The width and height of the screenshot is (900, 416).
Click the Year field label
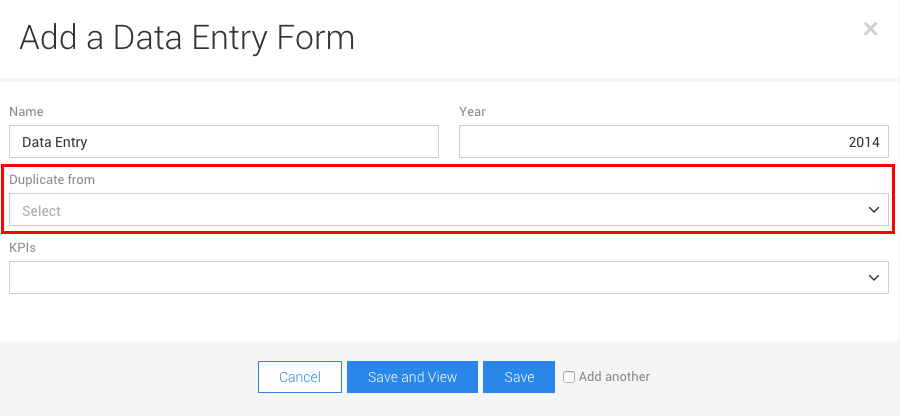(x=472, y=112)
